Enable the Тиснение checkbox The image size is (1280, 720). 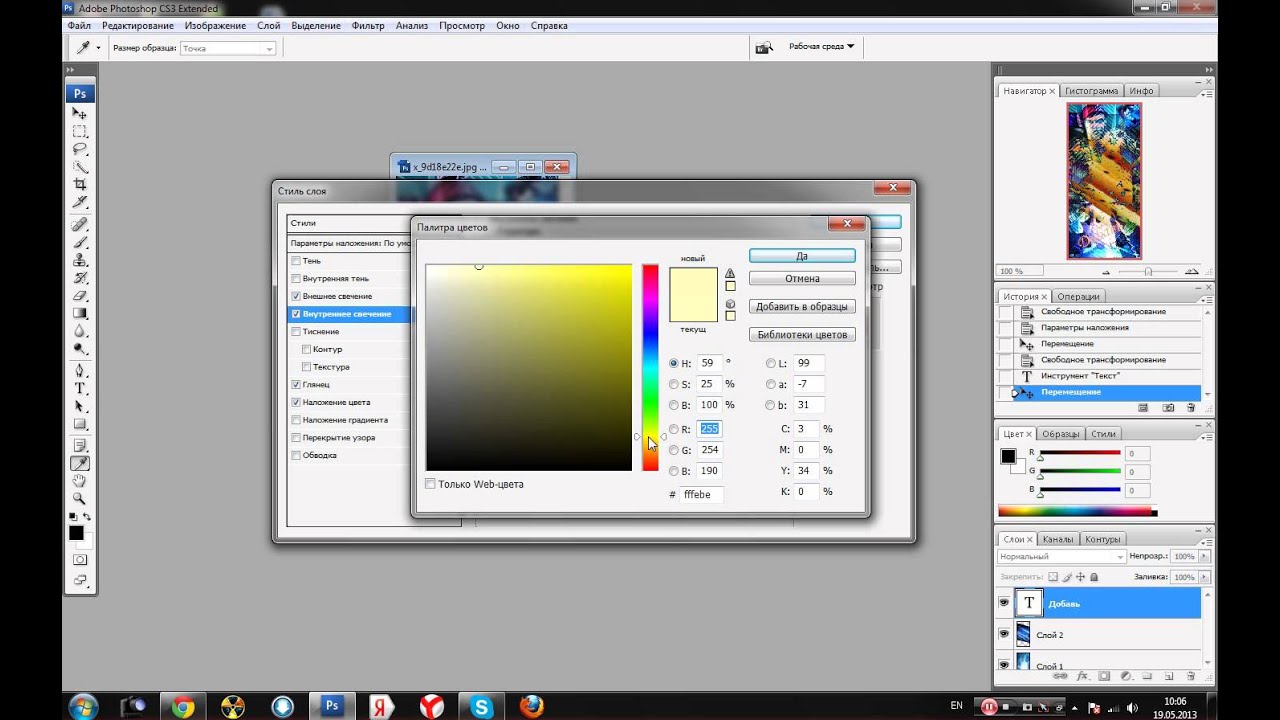296,332
